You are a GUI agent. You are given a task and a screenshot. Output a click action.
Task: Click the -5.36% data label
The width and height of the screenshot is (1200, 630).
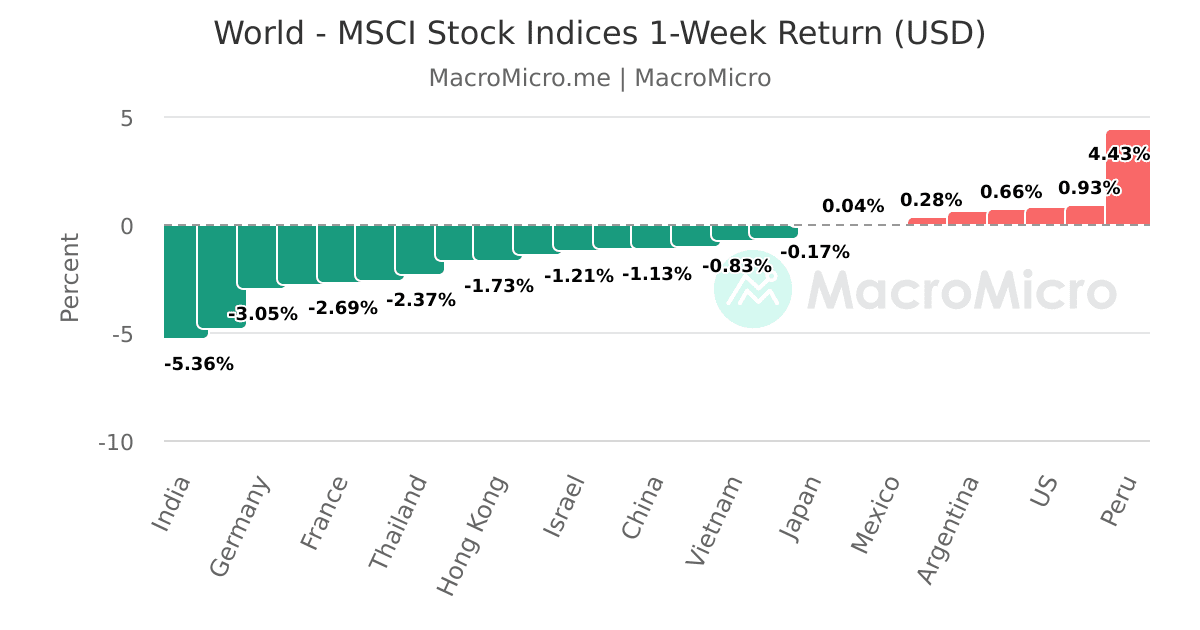pyautogui.click(x=199, y=364)
